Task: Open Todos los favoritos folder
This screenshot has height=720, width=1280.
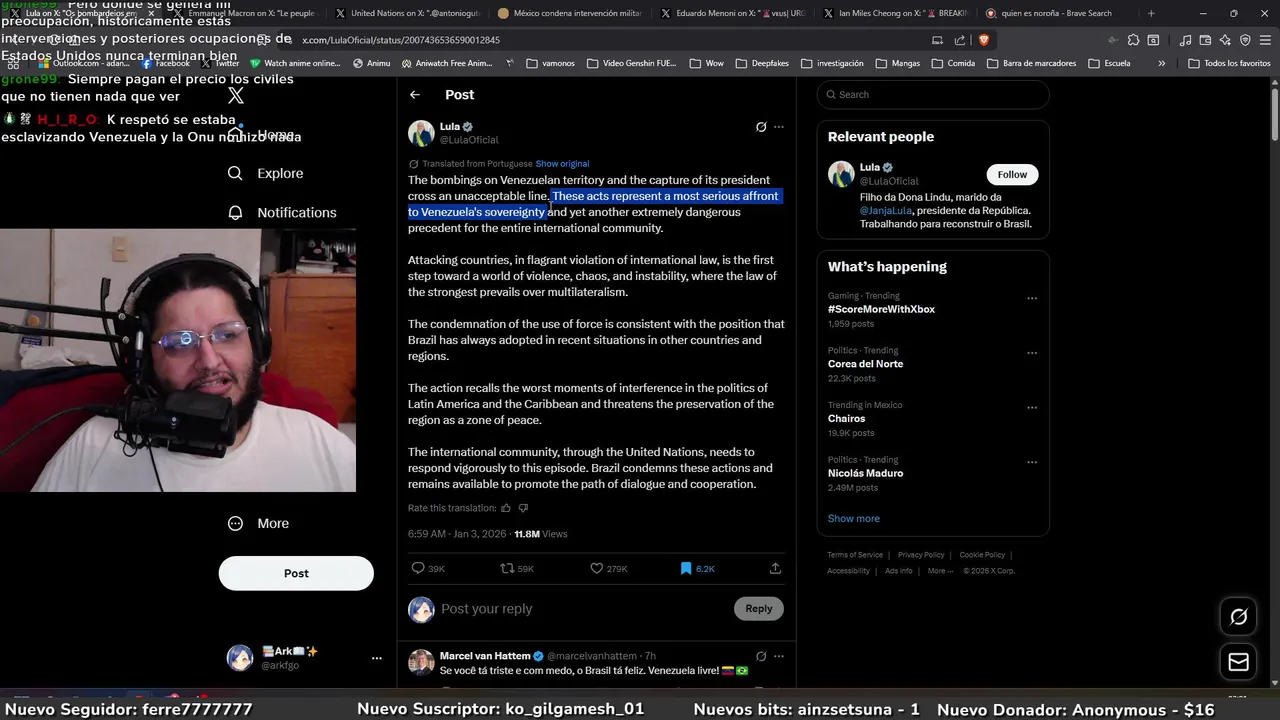Action: (1229, 63)
